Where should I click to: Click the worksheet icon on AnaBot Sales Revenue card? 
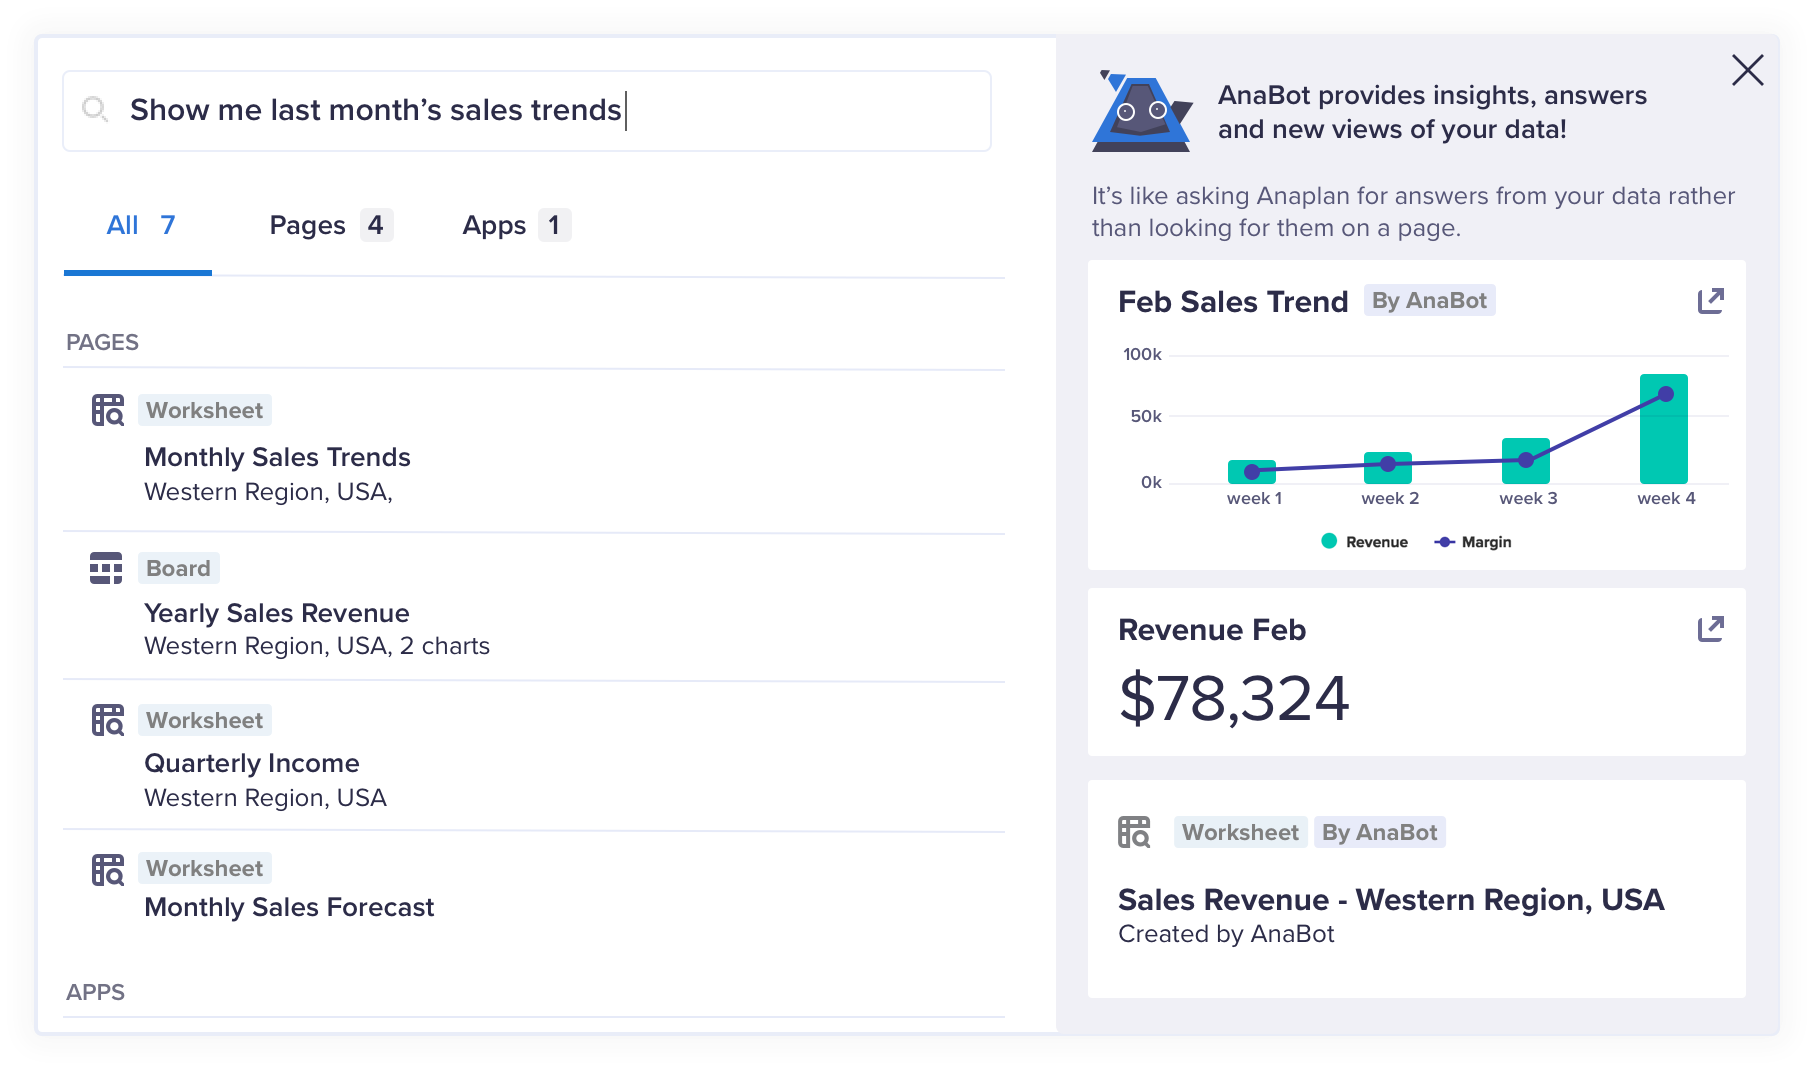pyautogui.click(x=1134, y=832)
